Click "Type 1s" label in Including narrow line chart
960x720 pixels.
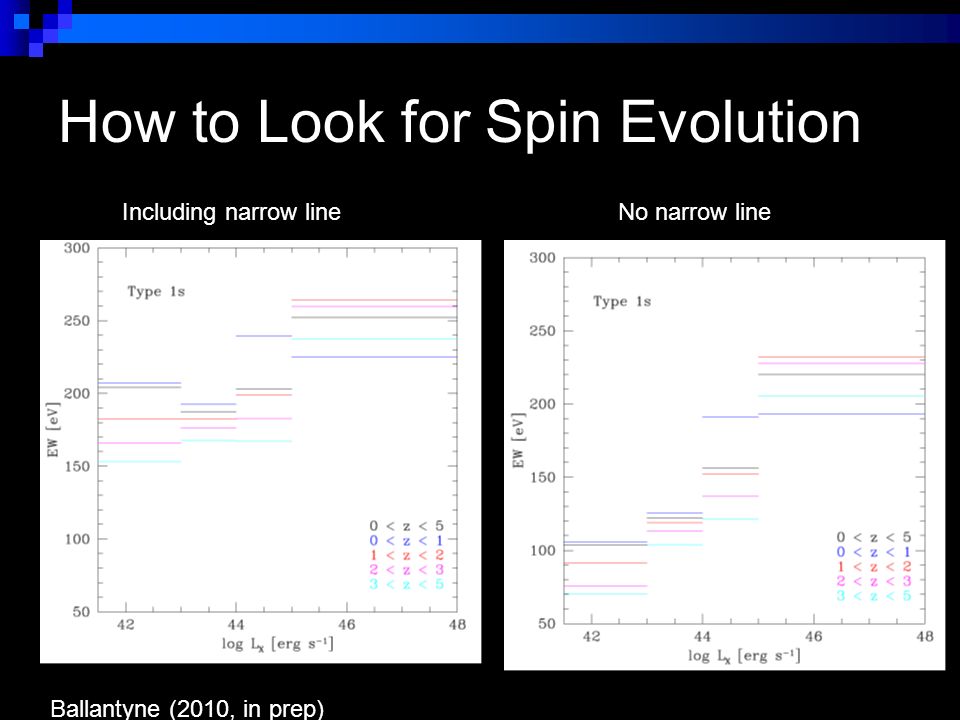click(x=156, y=291)
